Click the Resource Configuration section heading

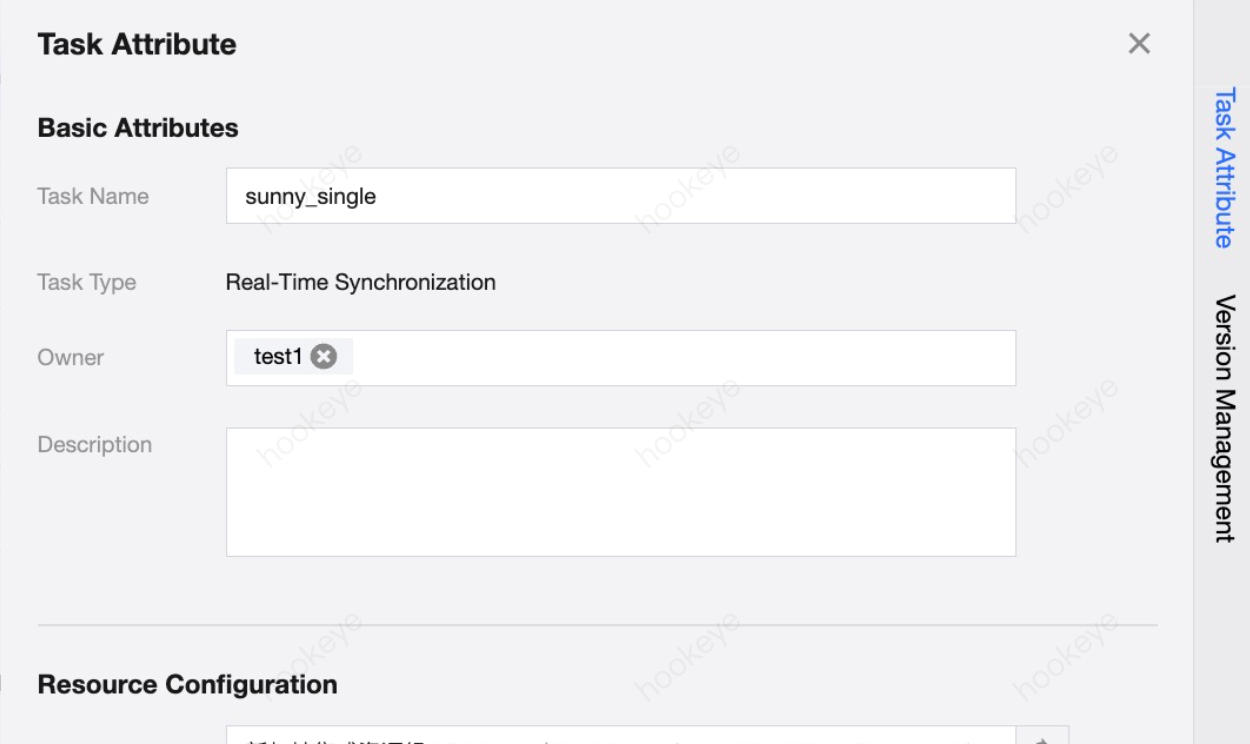[x=187, y=685]
